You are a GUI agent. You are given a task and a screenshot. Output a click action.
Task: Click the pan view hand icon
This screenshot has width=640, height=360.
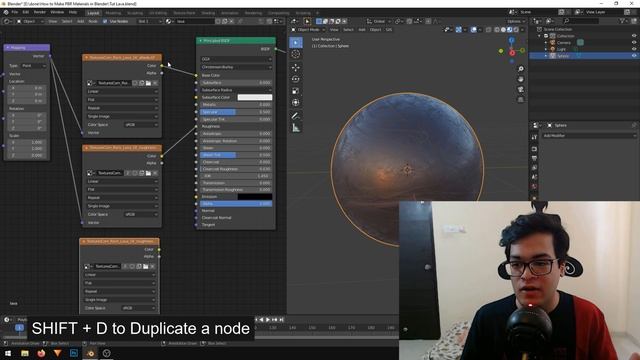(521, 79)
